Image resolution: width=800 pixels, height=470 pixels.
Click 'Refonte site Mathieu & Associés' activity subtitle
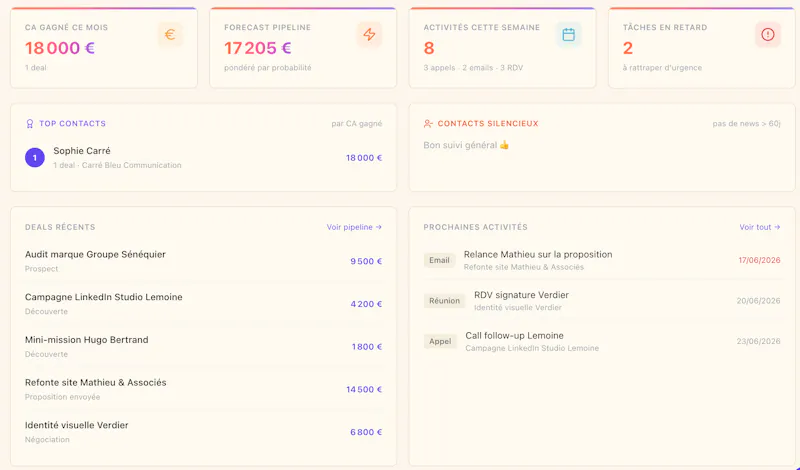click(523, 267)
